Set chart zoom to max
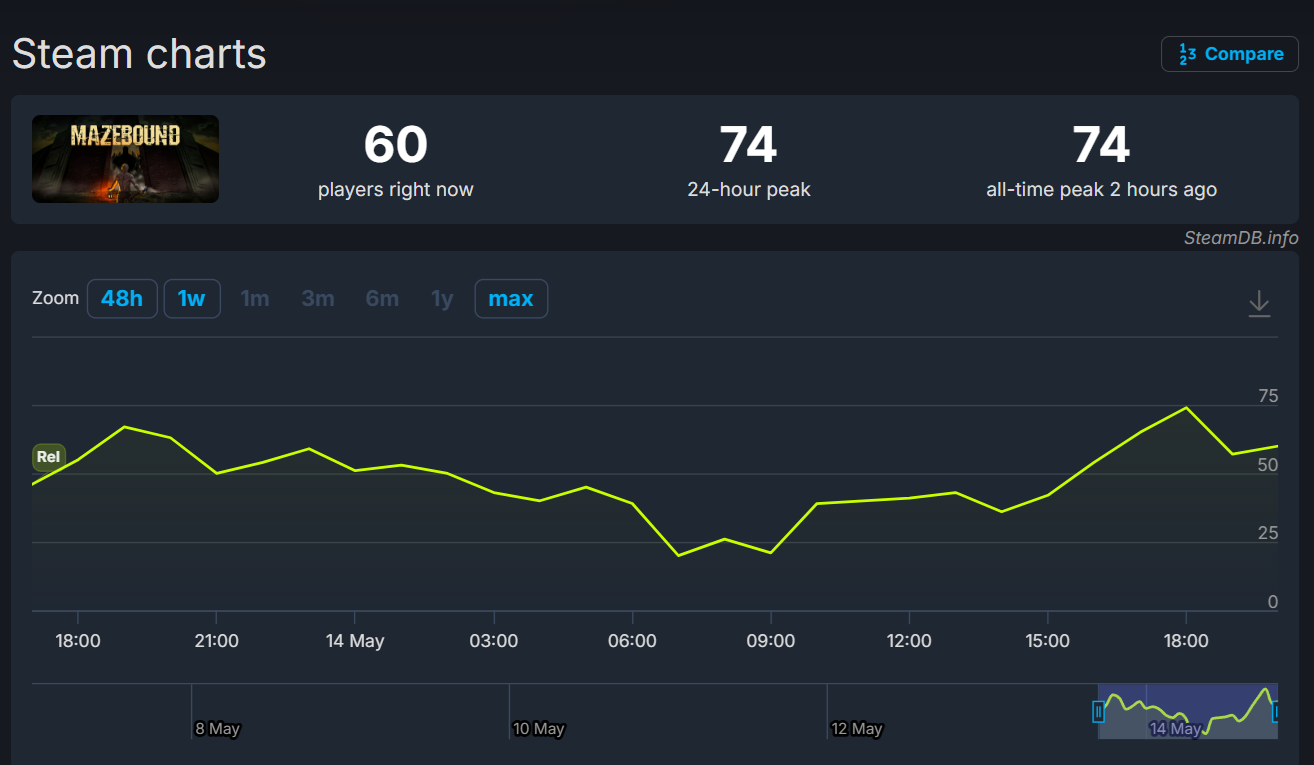 coord(511,298)
